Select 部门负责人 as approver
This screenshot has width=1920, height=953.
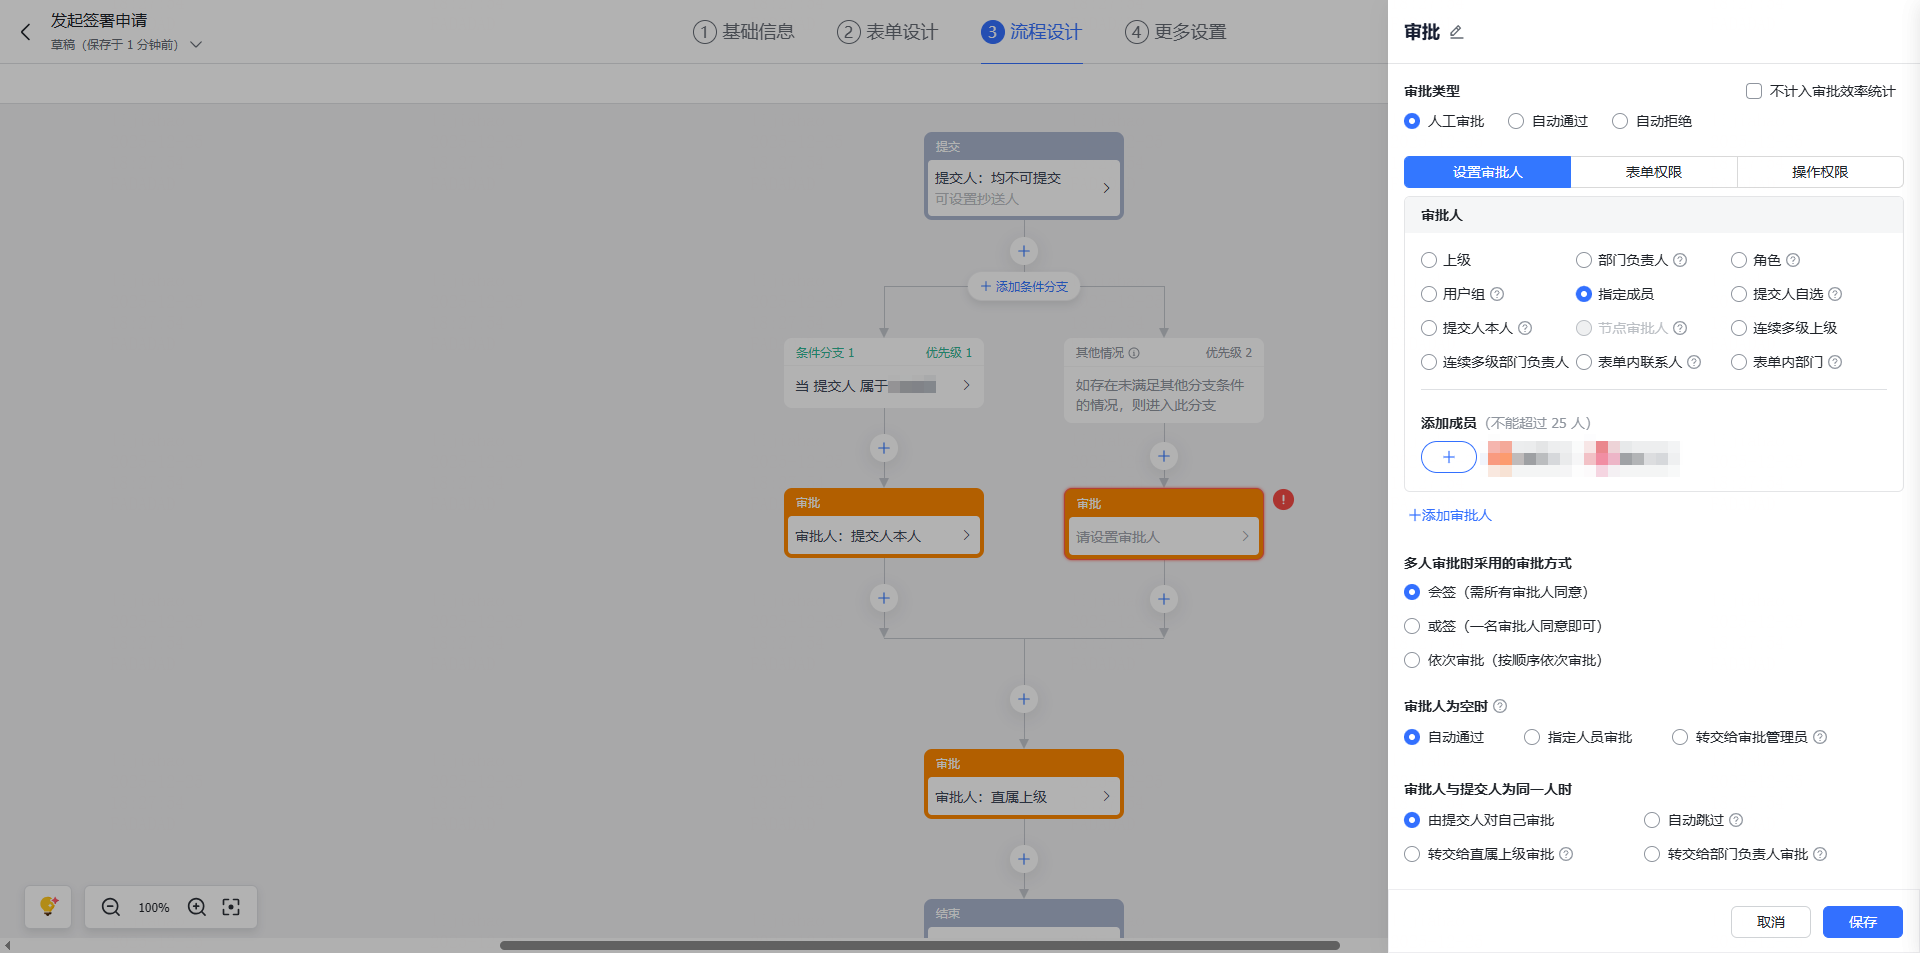click(x=1584, y=260)
